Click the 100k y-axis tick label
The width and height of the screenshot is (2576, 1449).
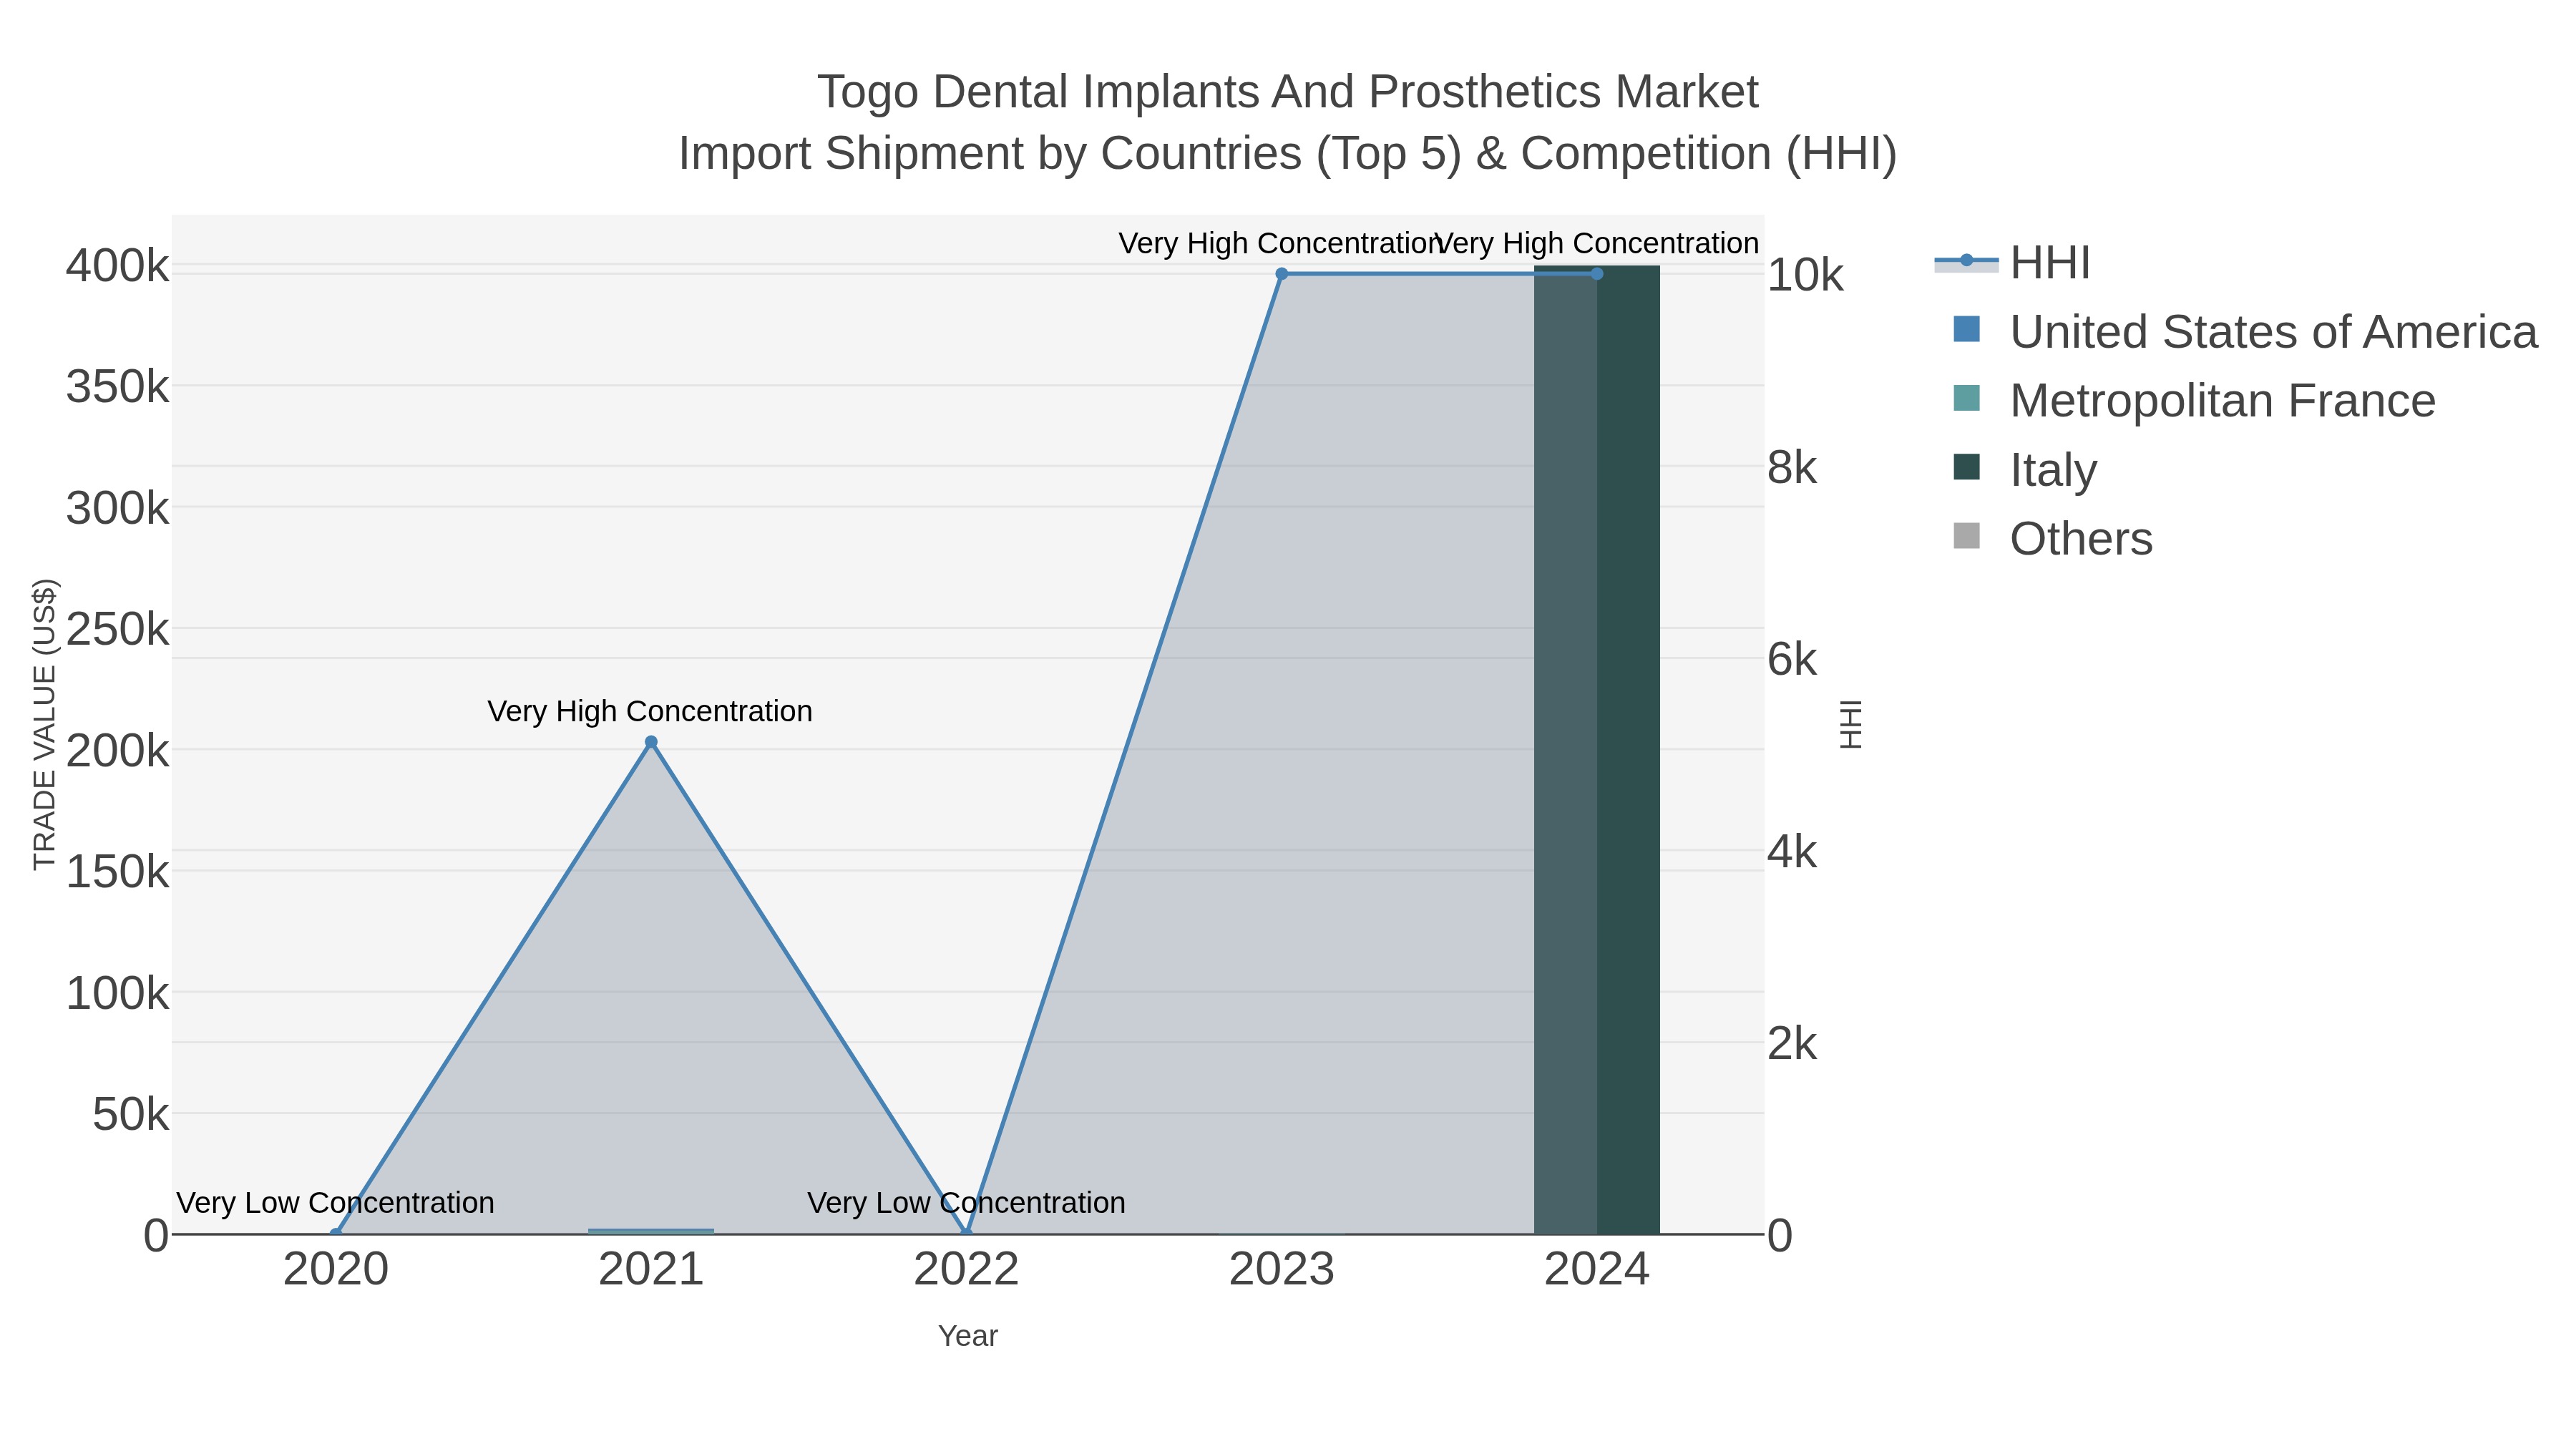(x=117, y=993)
